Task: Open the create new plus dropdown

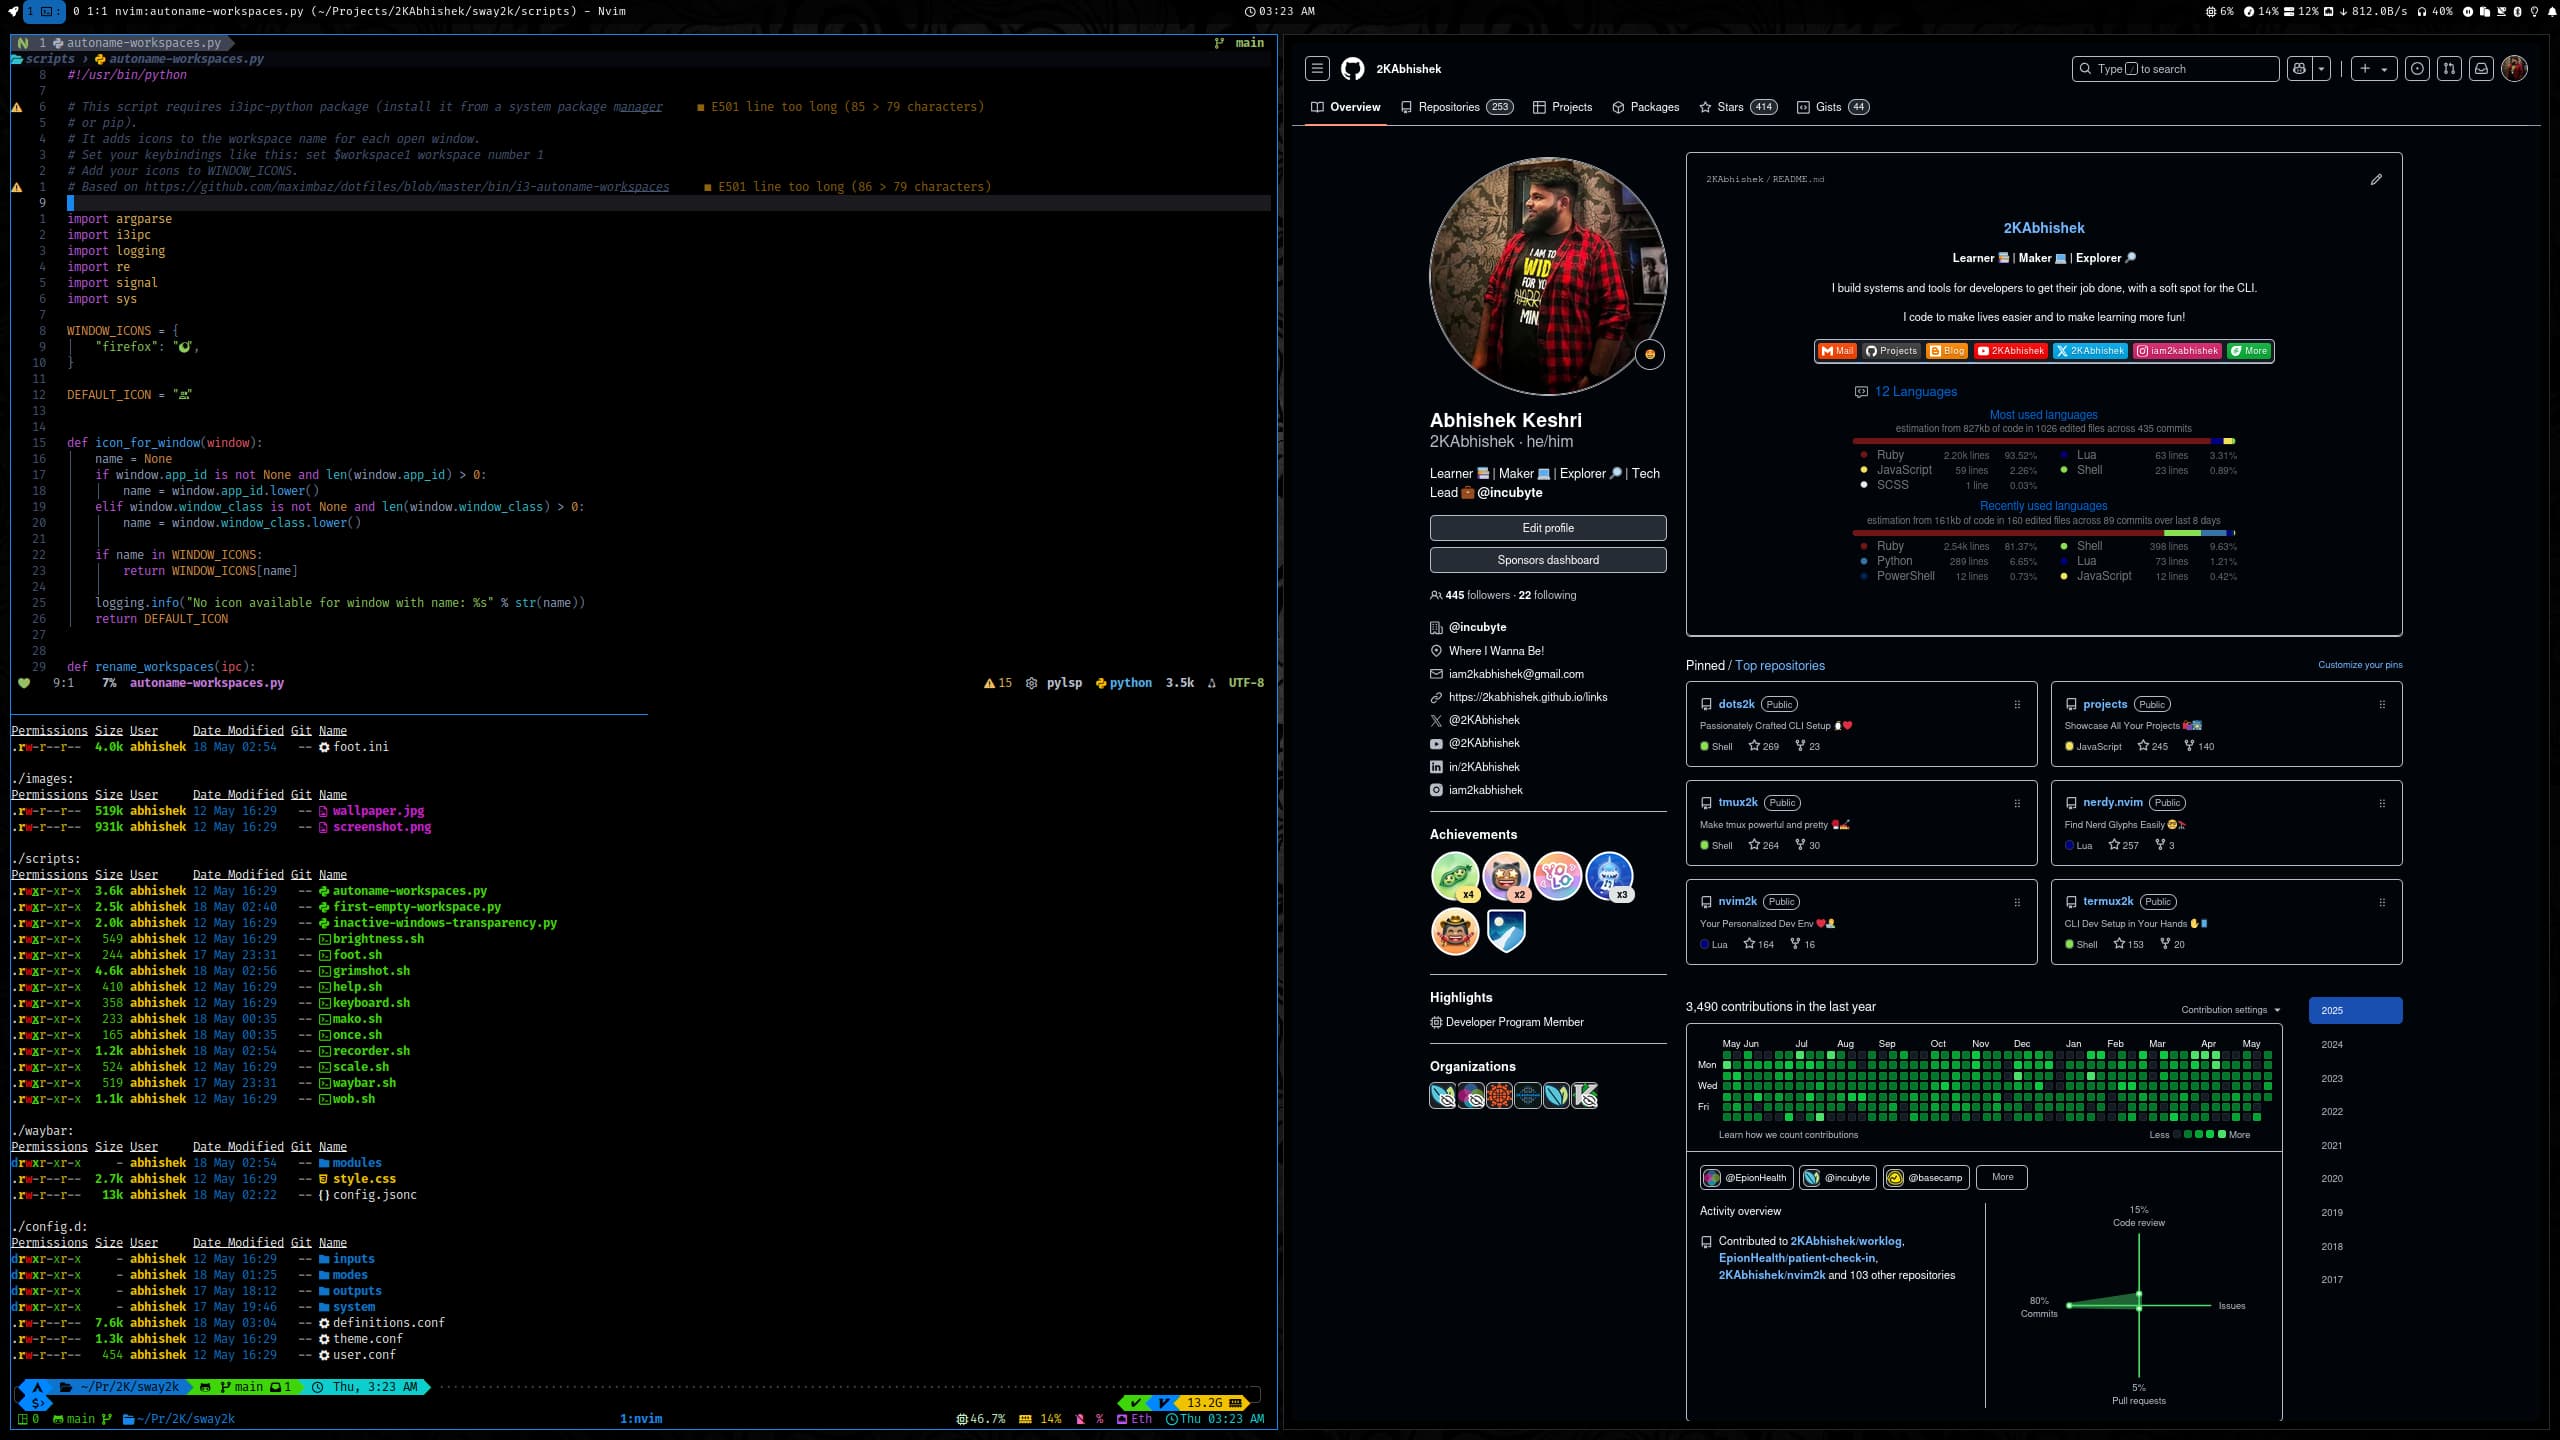Action: pyautogui.click(x=2373, y=69)
